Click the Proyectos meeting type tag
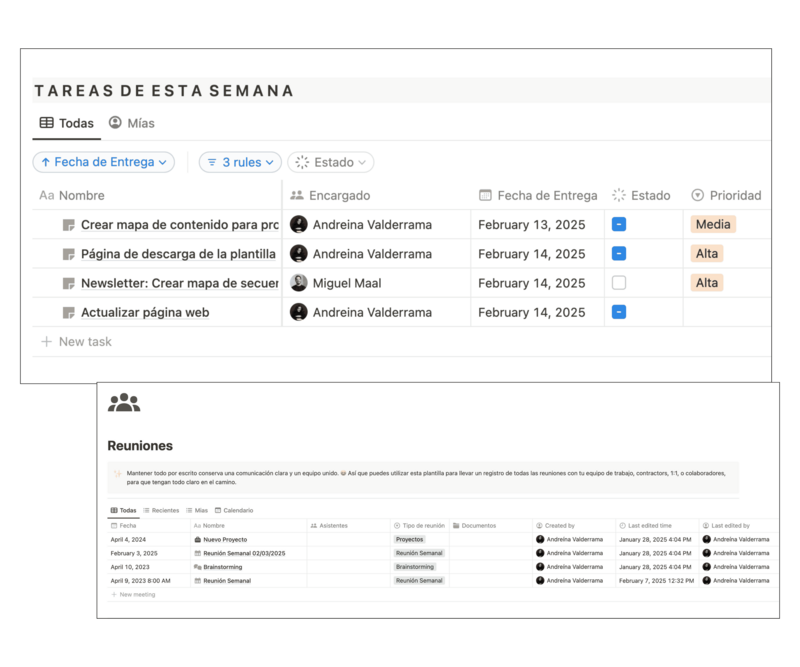Viewport: 800px width, 667px height. (410, 539)
